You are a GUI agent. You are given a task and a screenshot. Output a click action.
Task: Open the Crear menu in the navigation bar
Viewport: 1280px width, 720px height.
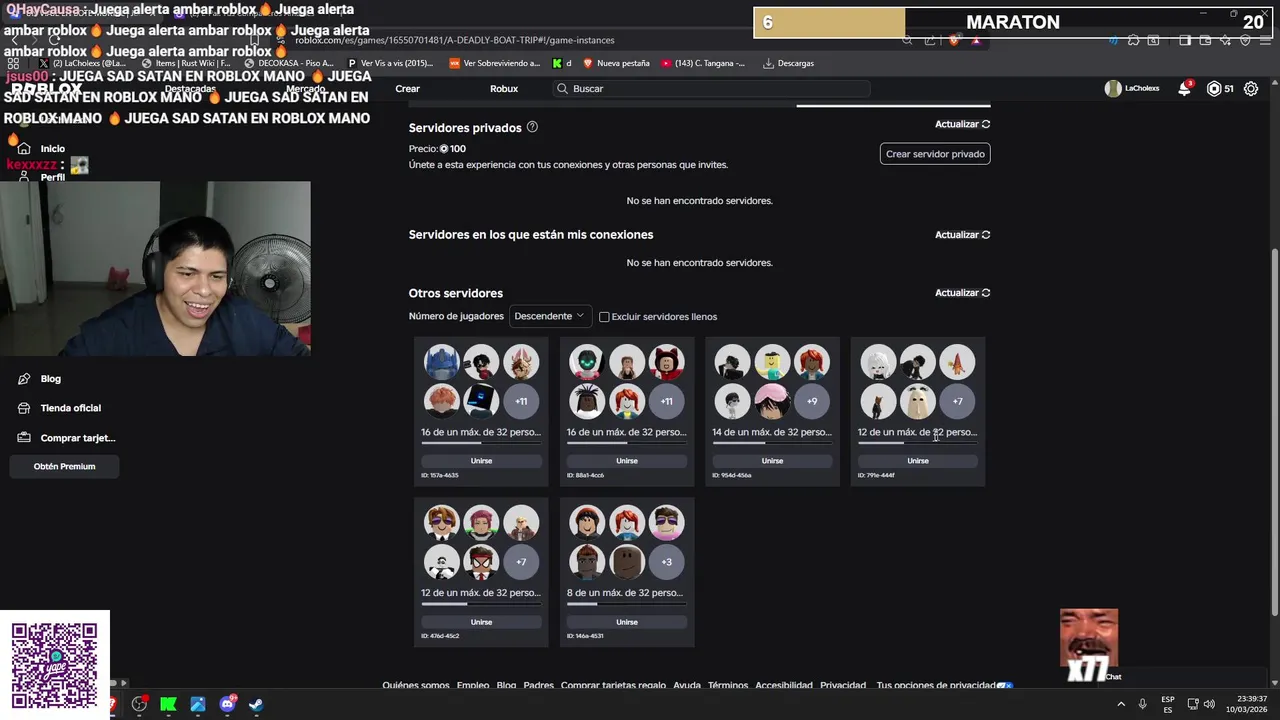tap(408, 88)
